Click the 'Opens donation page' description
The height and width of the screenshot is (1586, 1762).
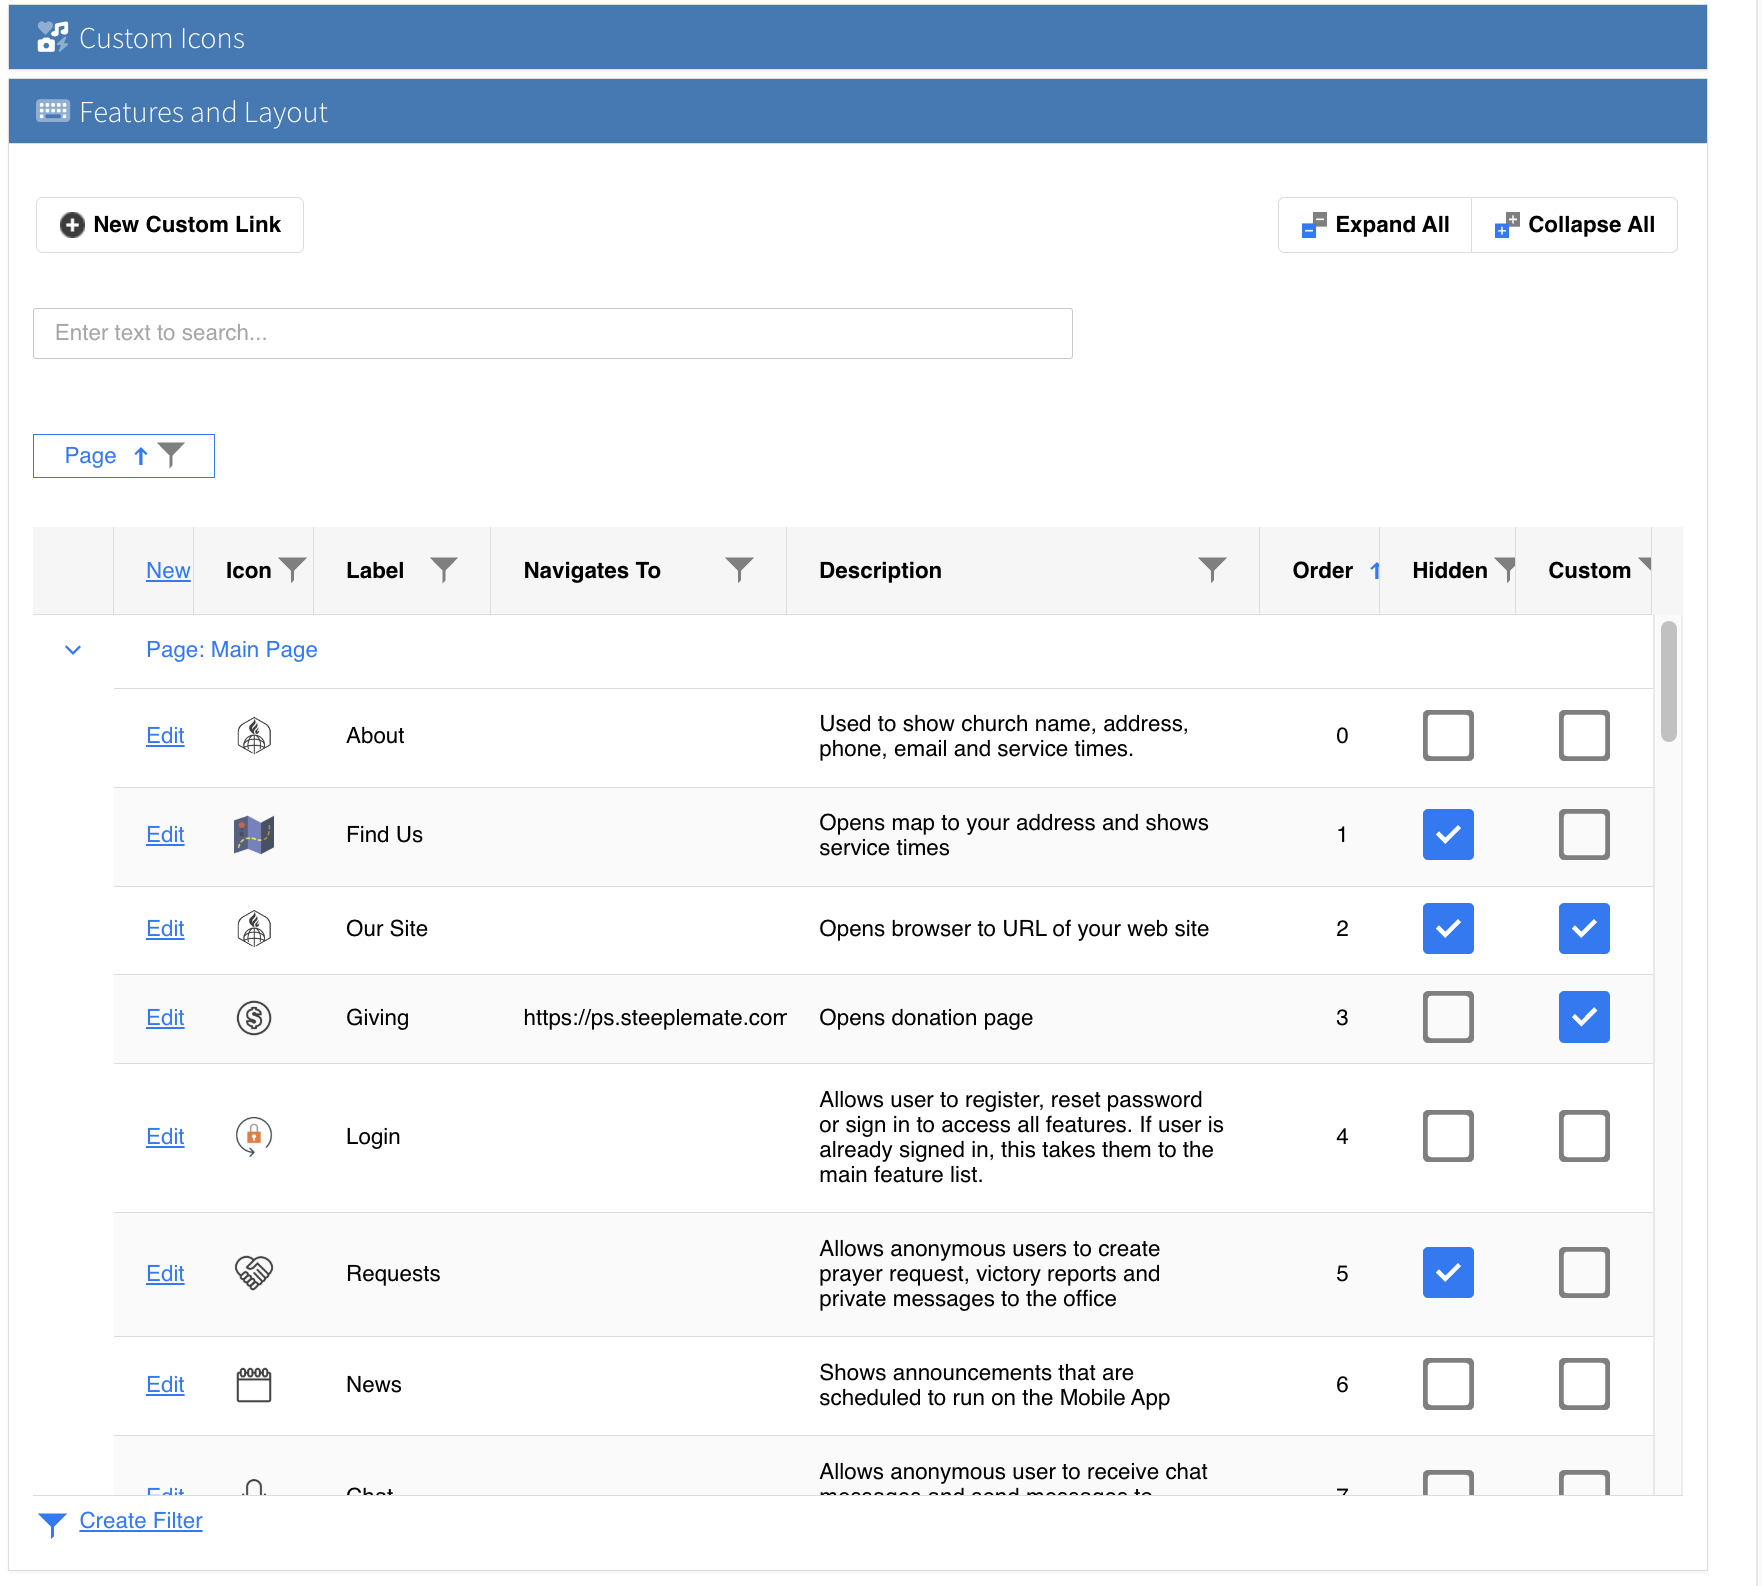click(926, 1017)
